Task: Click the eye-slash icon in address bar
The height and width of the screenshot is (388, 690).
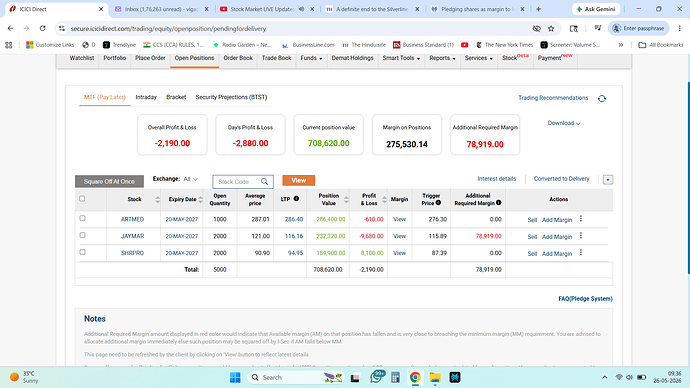Action: coord(536,29)
